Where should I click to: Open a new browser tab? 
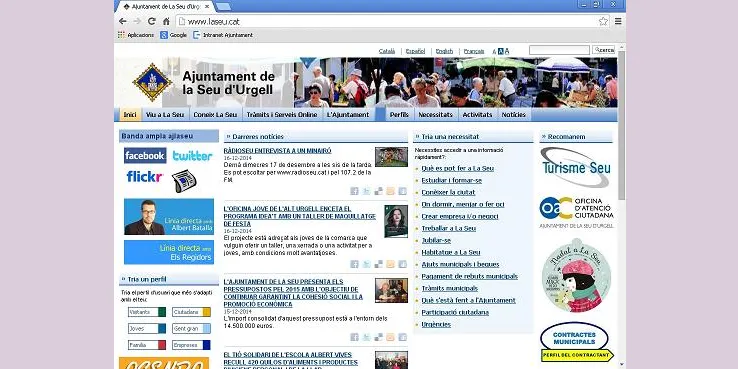coord(223,7)
